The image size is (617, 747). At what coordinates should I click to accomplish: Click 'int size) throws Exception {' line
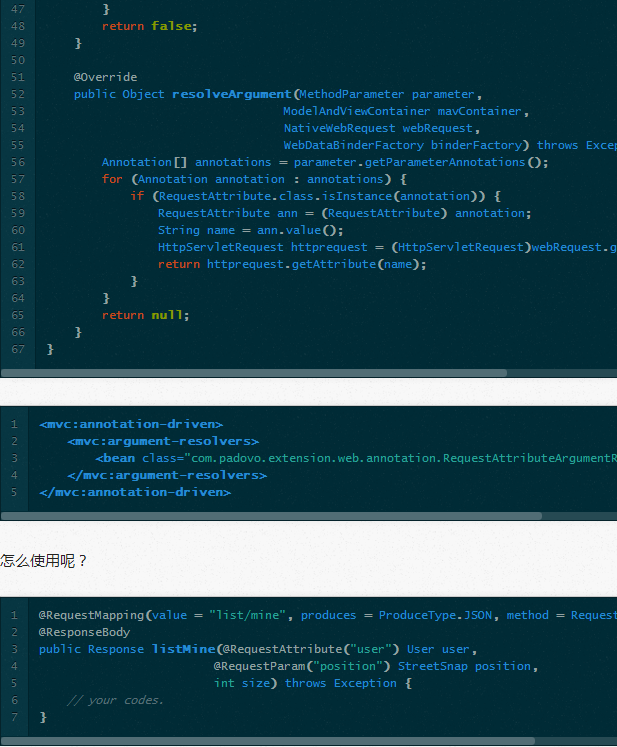pyautogui.click(x=313, y=683)
